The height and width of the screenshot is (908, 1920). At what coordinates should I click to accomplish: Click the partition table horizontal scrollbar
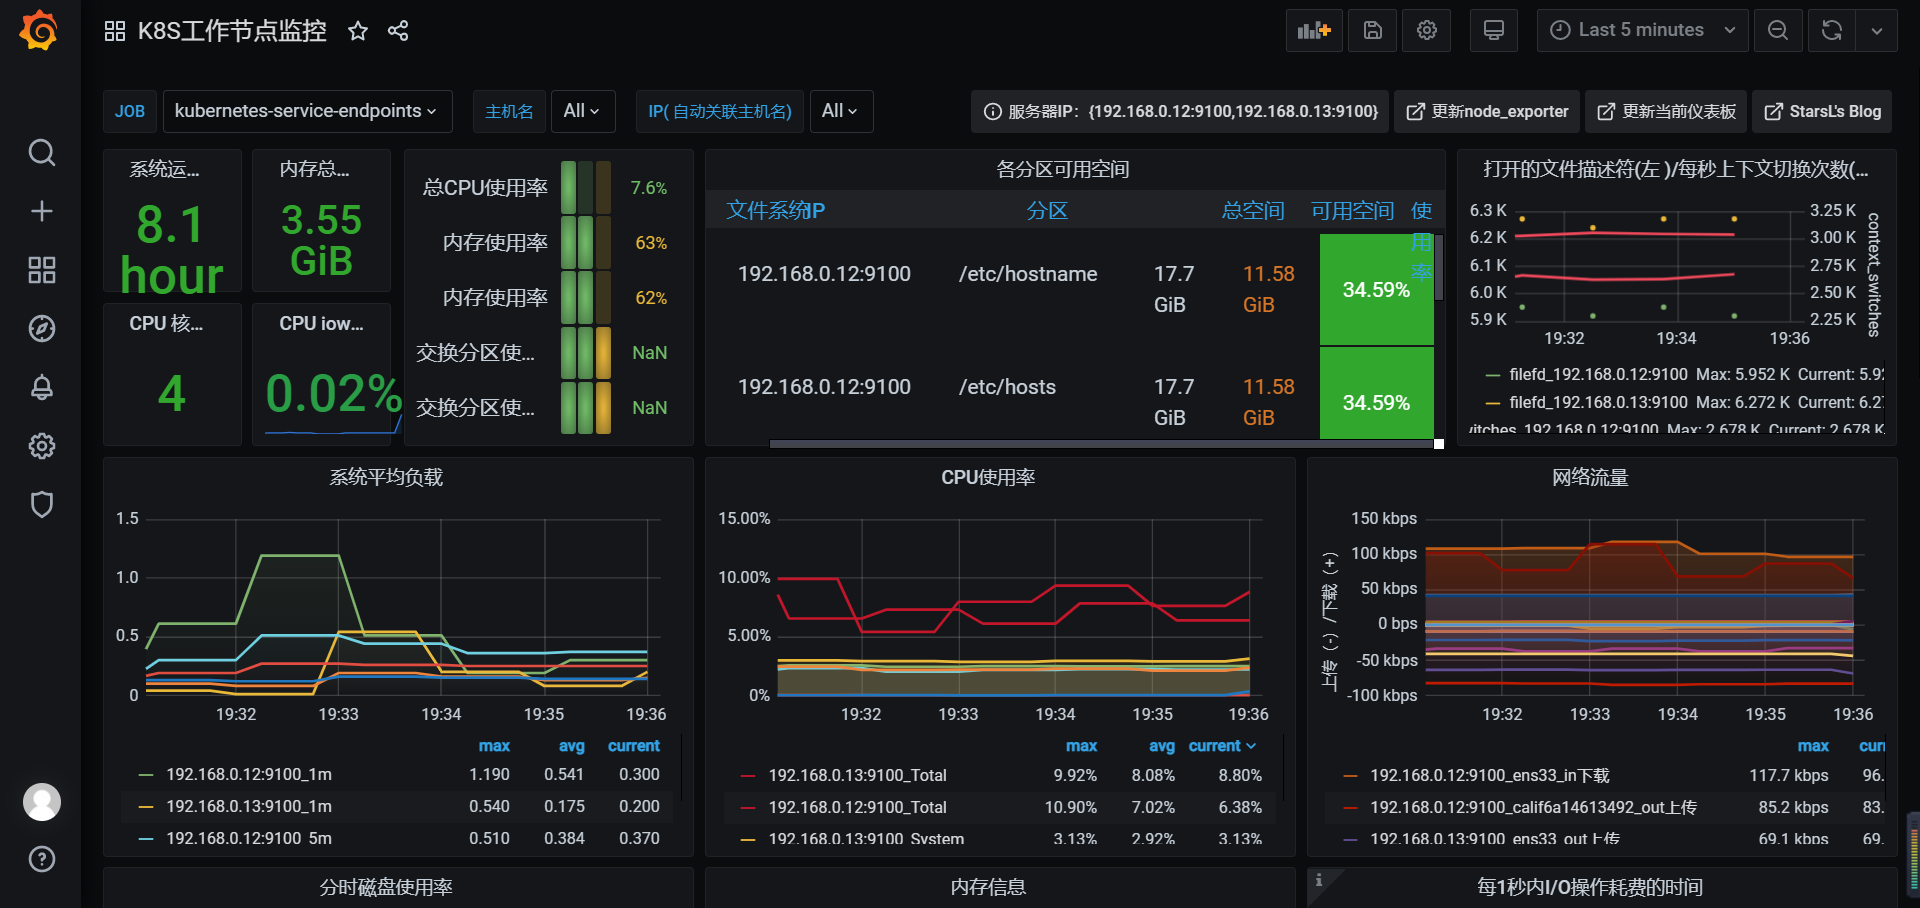tap(1100, 443)
